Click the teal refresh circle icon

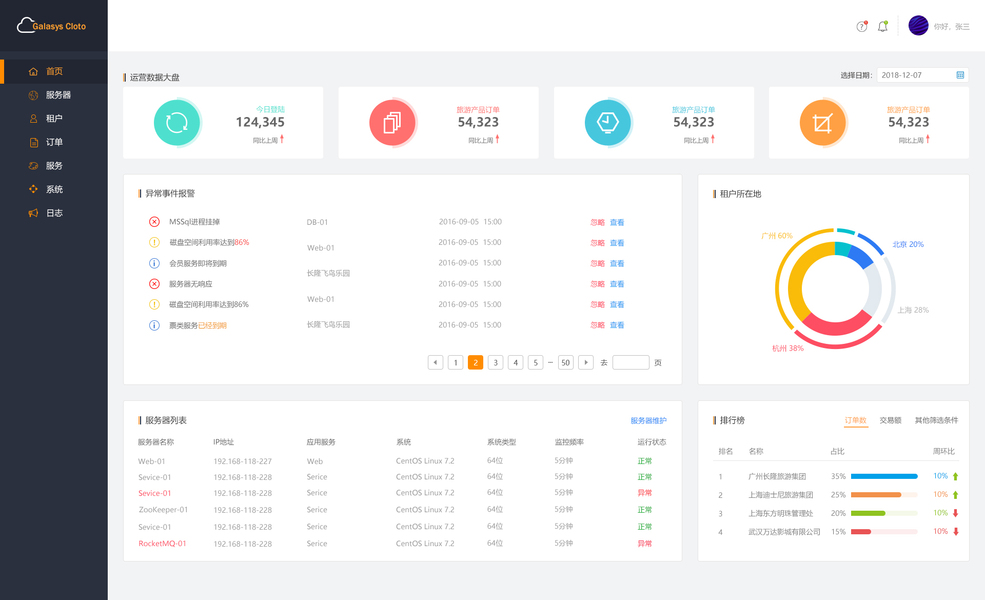tap(177, 123)
